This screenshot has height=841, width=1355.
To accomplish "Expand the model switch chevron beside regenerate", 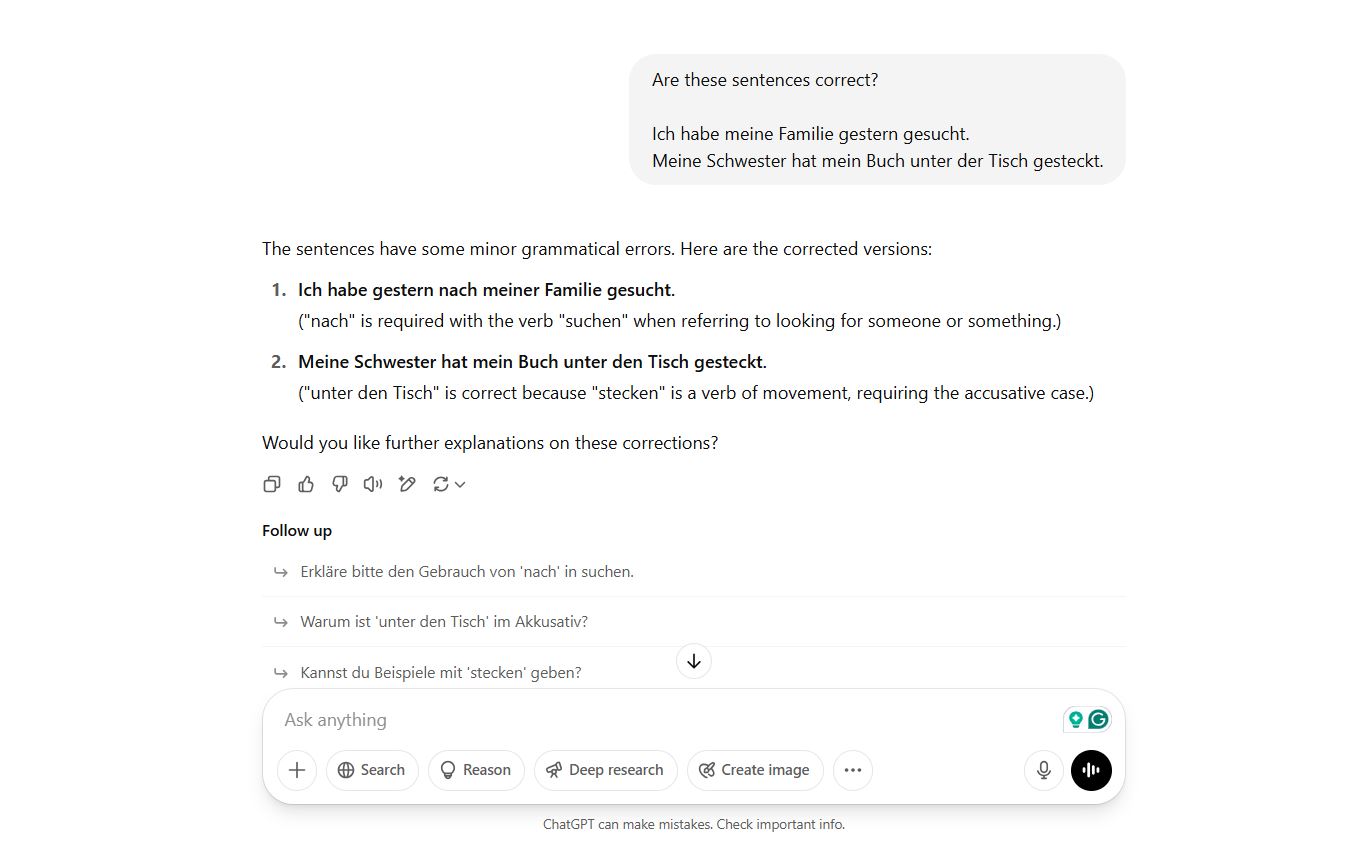I will (460, 484).
